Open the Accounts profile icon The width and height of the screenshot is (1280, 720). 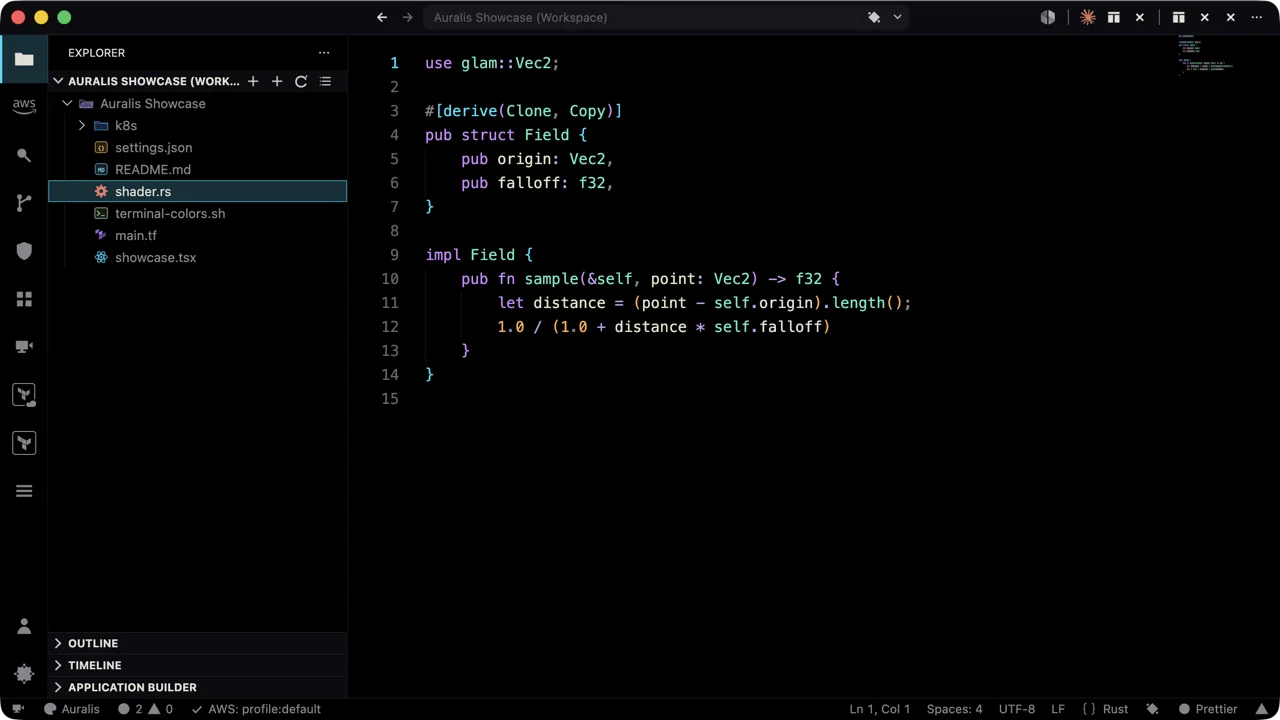tap(24, 626)
